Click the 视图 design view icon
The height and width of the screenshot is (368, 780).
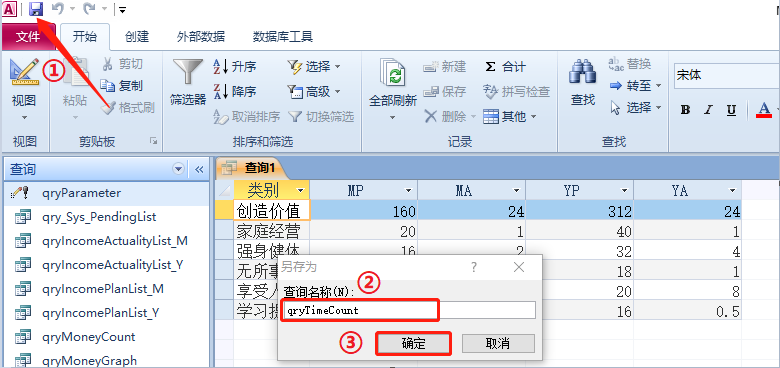coord(24,73)
